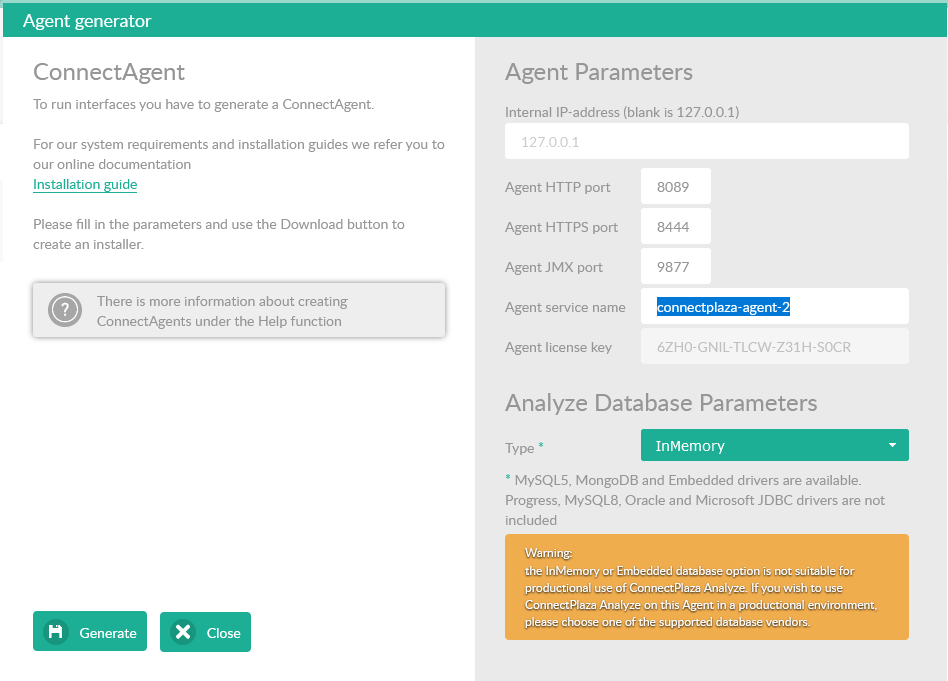Click the 'Please fill in the parameters' text
The image size is (948, 681).
[219, 234]
